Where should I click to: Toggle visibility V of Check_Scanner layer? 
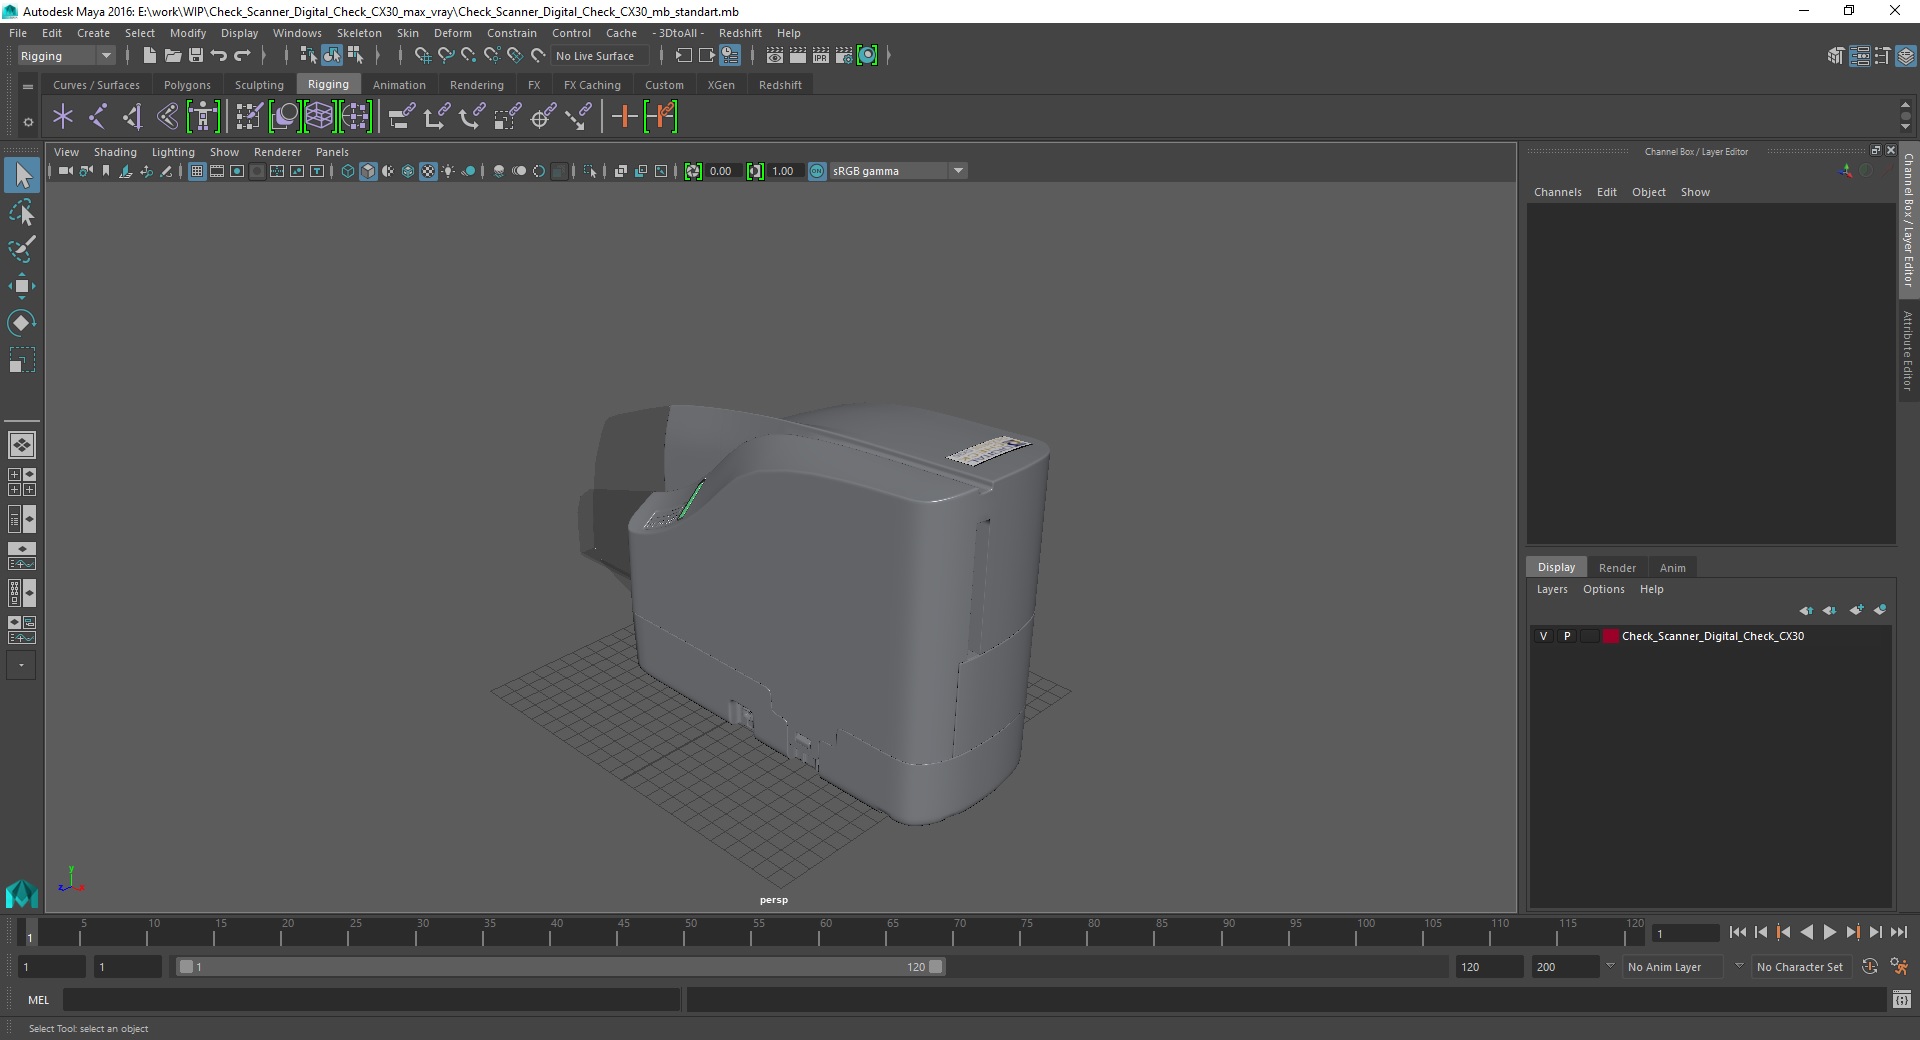point(1543,636)
